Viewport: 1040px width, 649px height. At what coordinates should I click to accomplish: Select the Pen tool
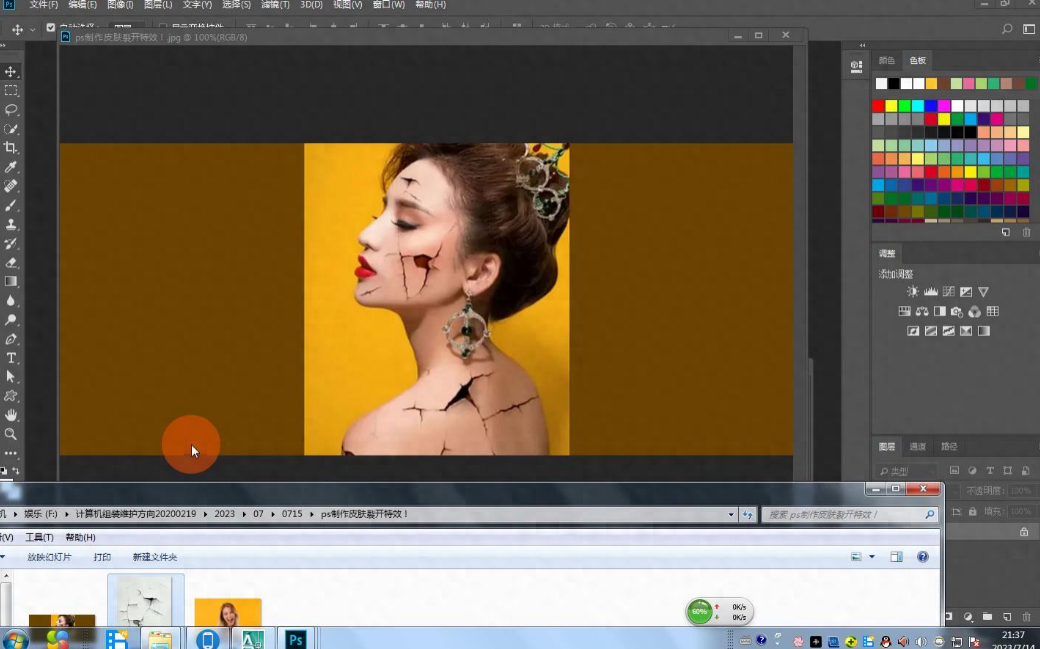pos(11,339)
